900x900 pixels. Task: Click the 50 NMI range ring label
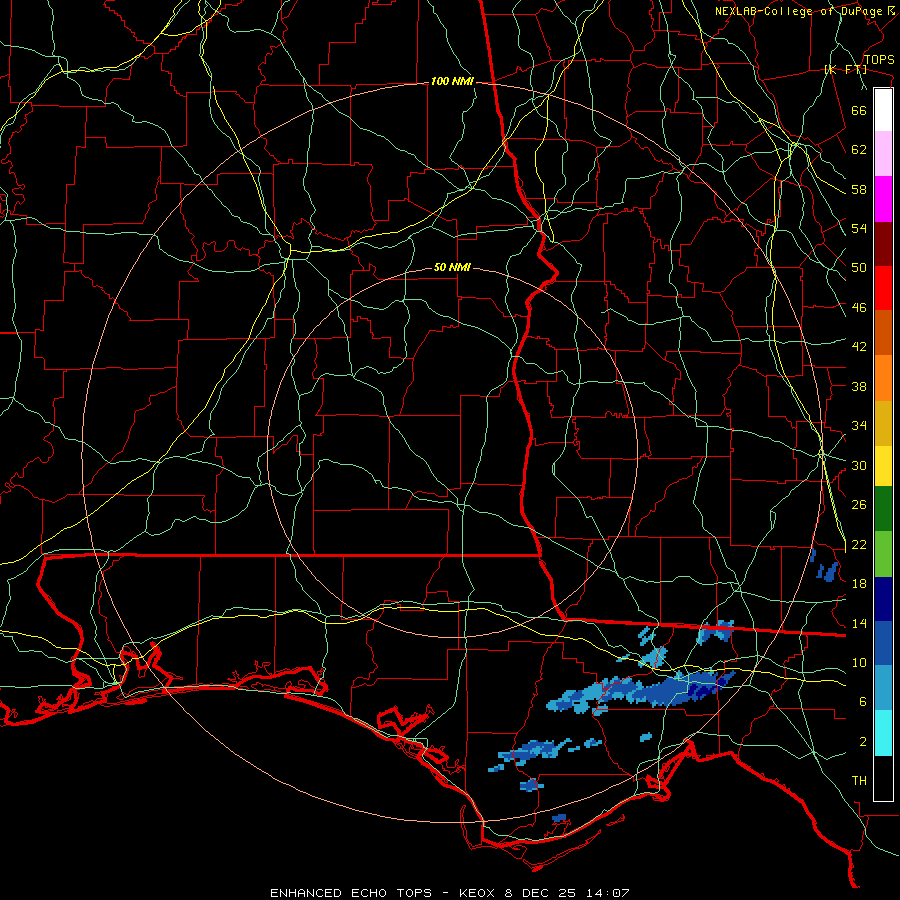(x=452, y=267)
